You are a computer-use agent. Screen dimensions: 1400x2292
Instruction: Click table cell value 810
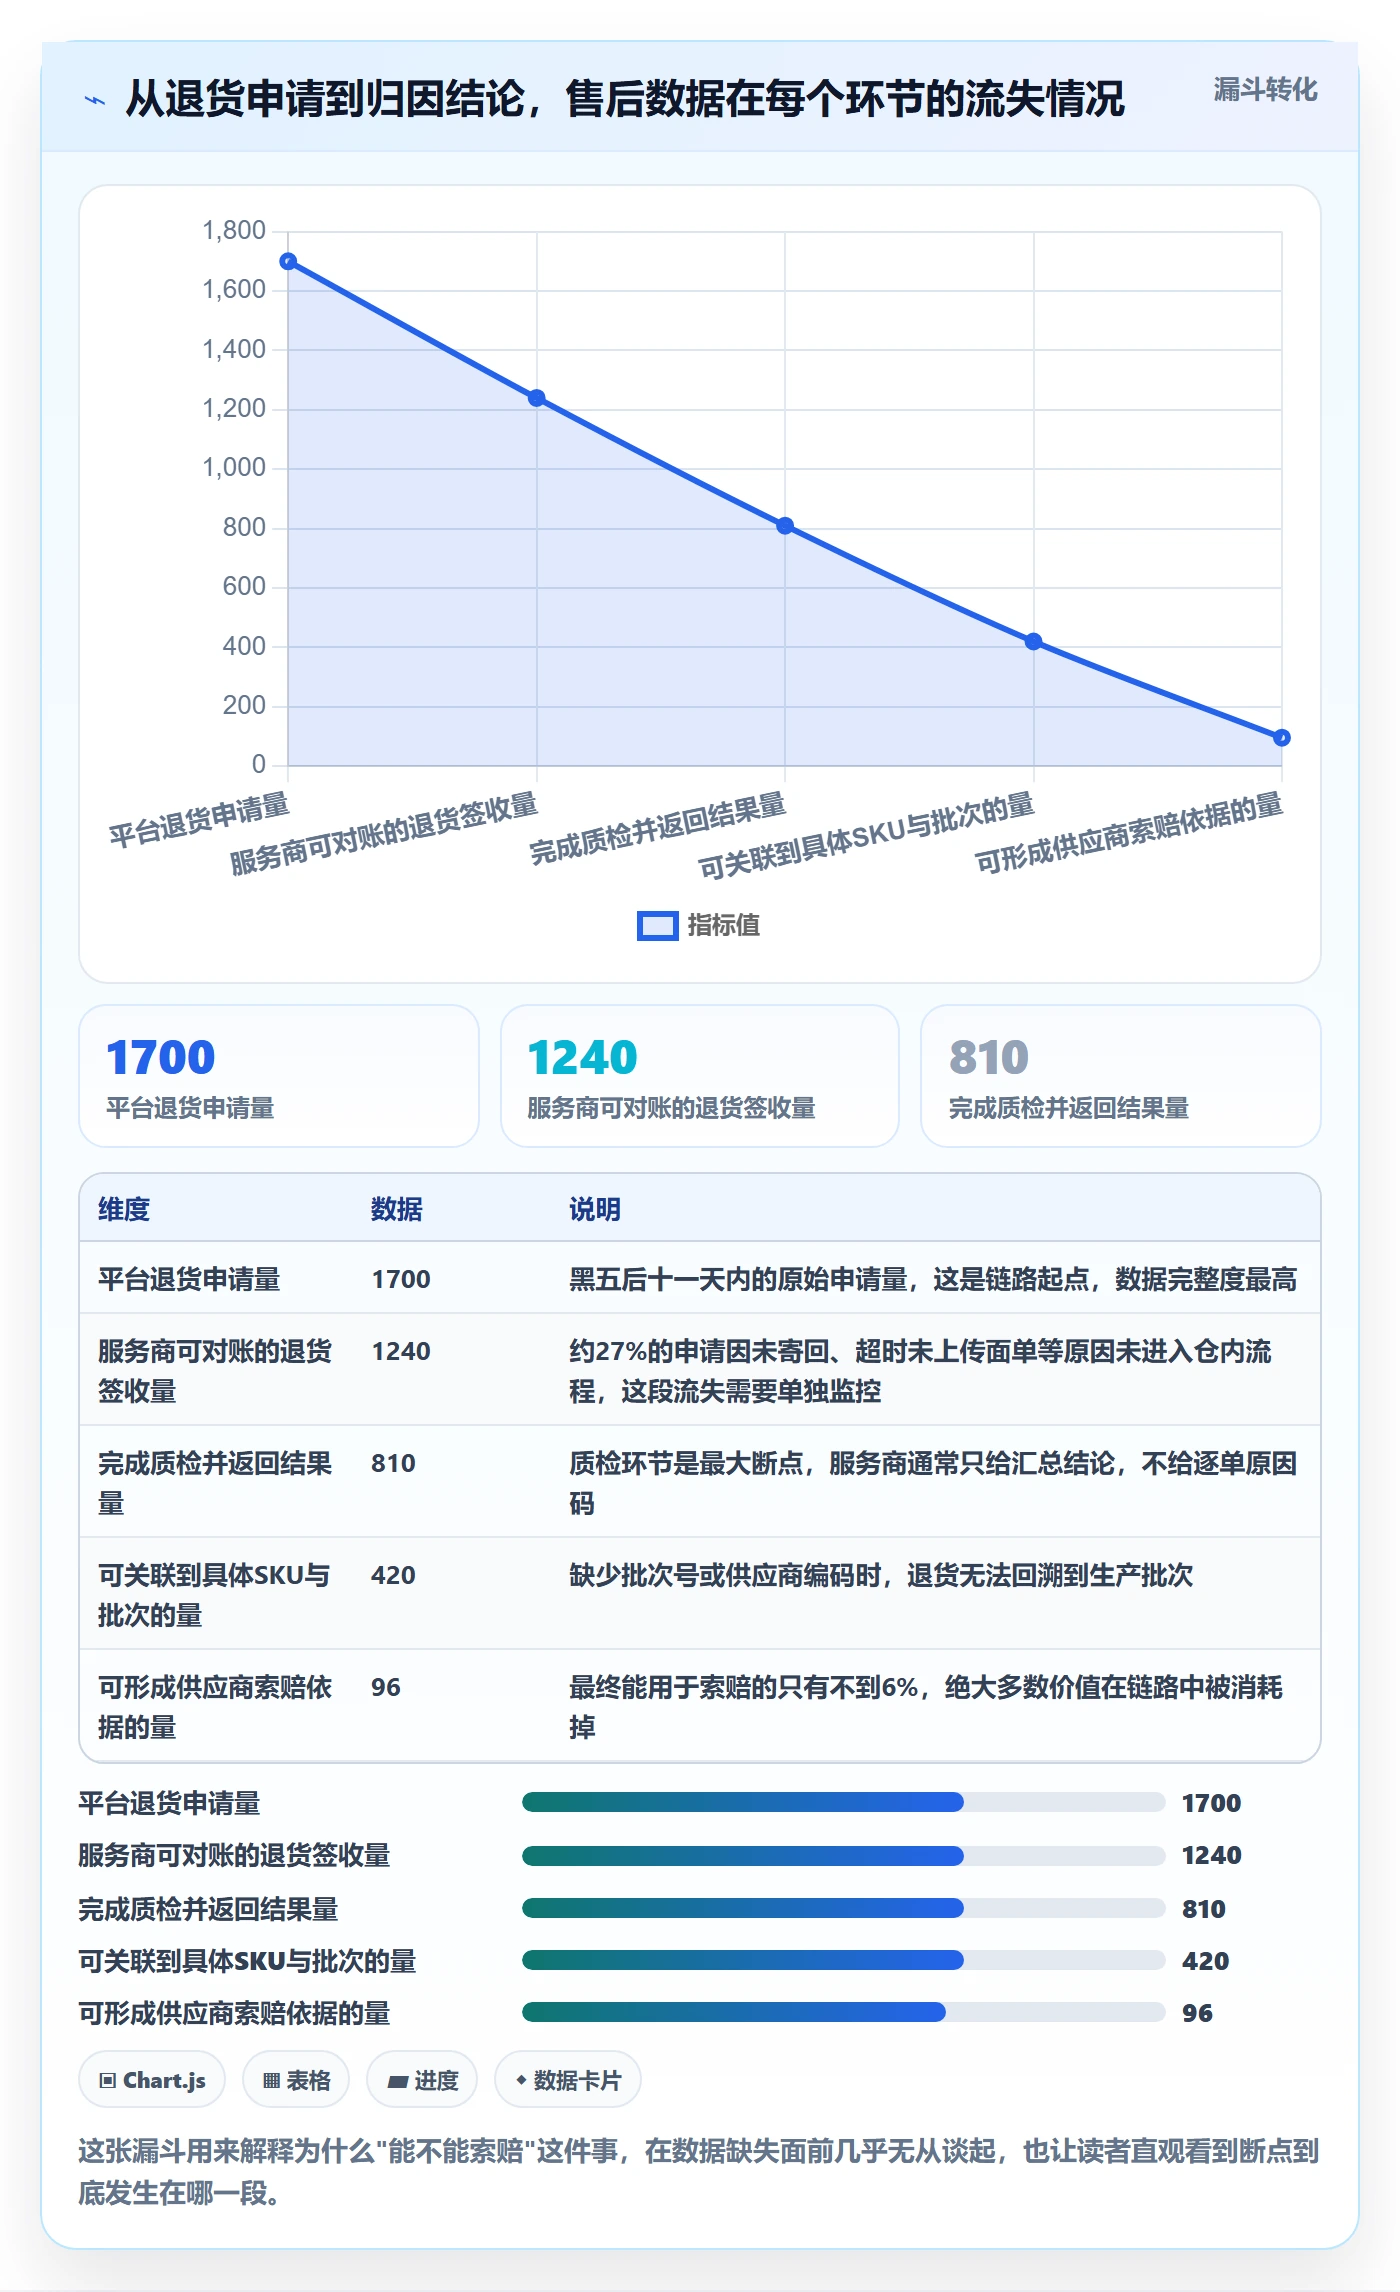394,1464
